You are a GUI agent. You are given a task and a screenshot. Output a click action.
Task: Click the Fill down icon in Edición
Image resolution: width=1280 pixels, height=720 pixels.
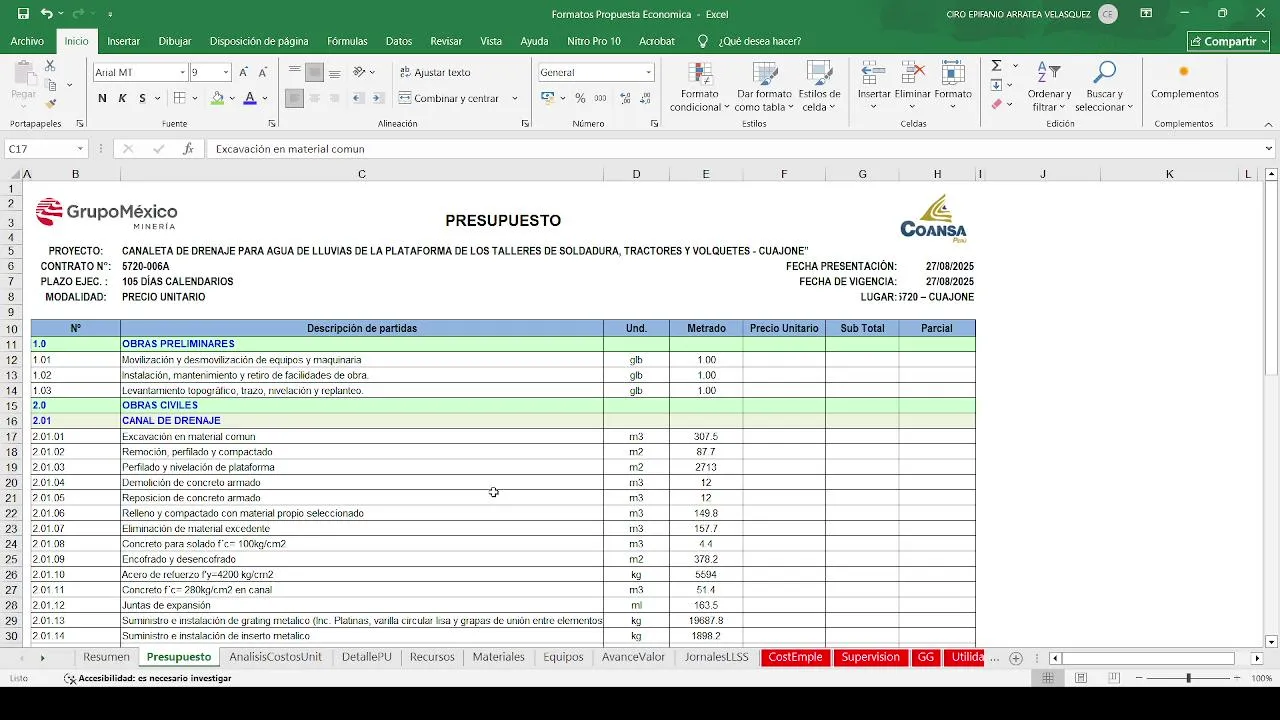click(x=996, y=85)
